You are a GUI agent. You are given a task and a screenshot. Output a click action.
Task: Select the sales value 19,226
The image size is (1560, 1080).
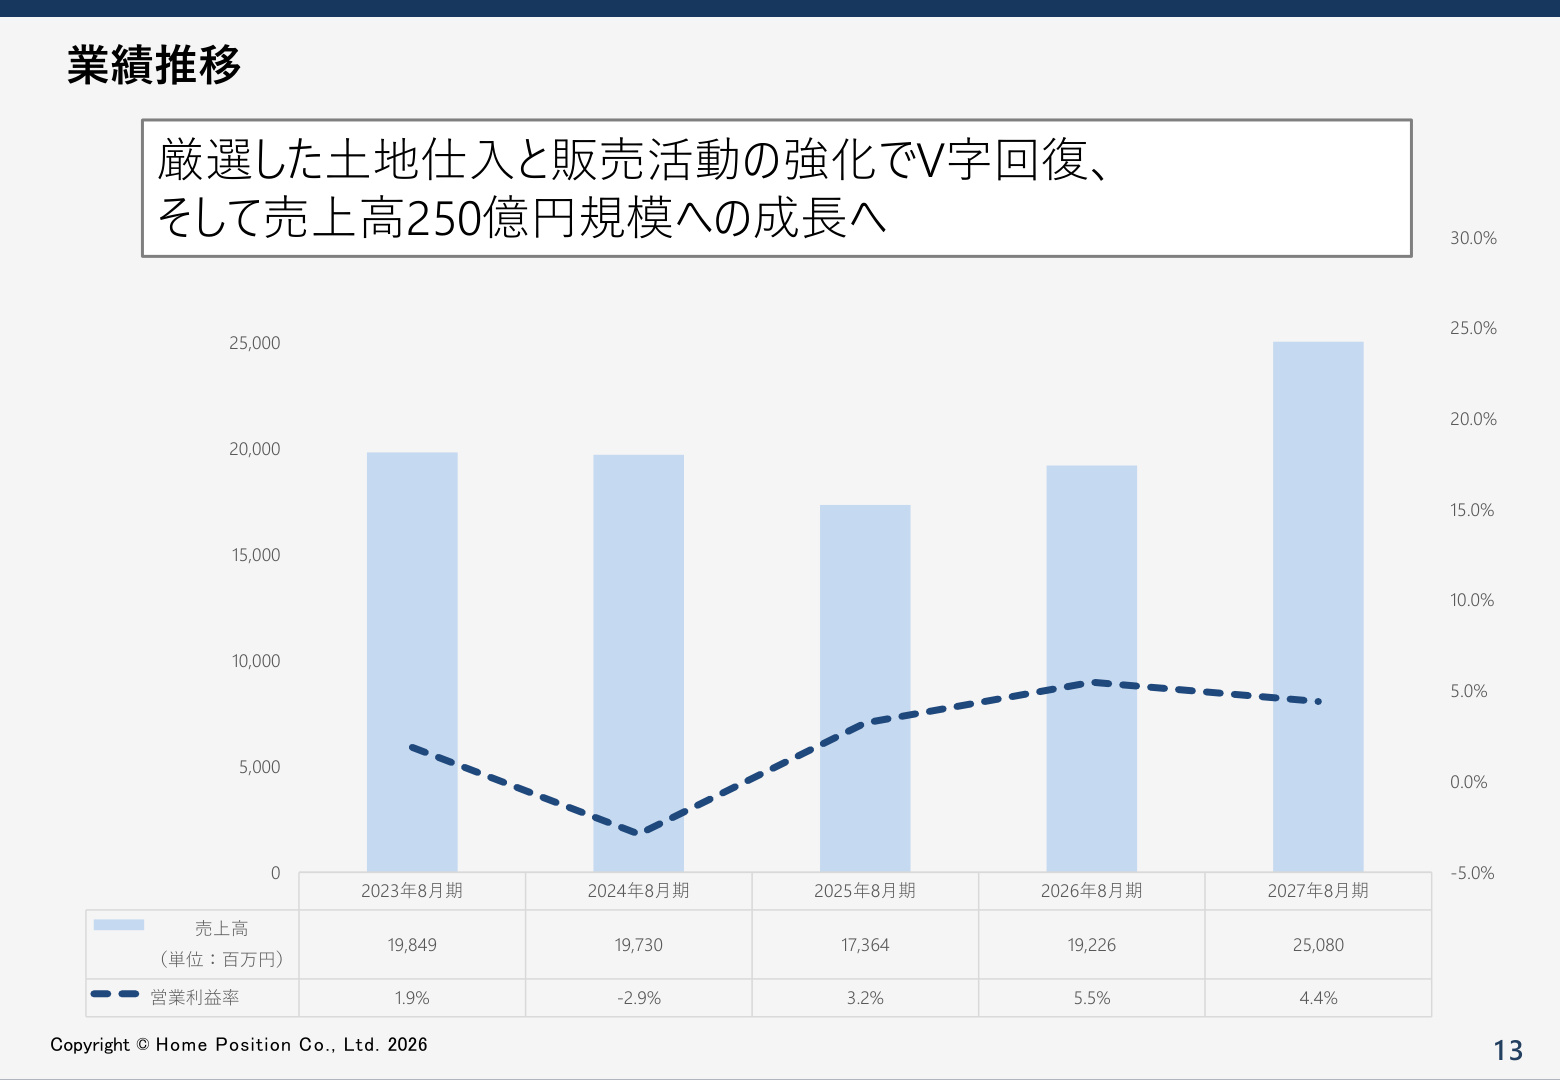[x=1092, y=945]
